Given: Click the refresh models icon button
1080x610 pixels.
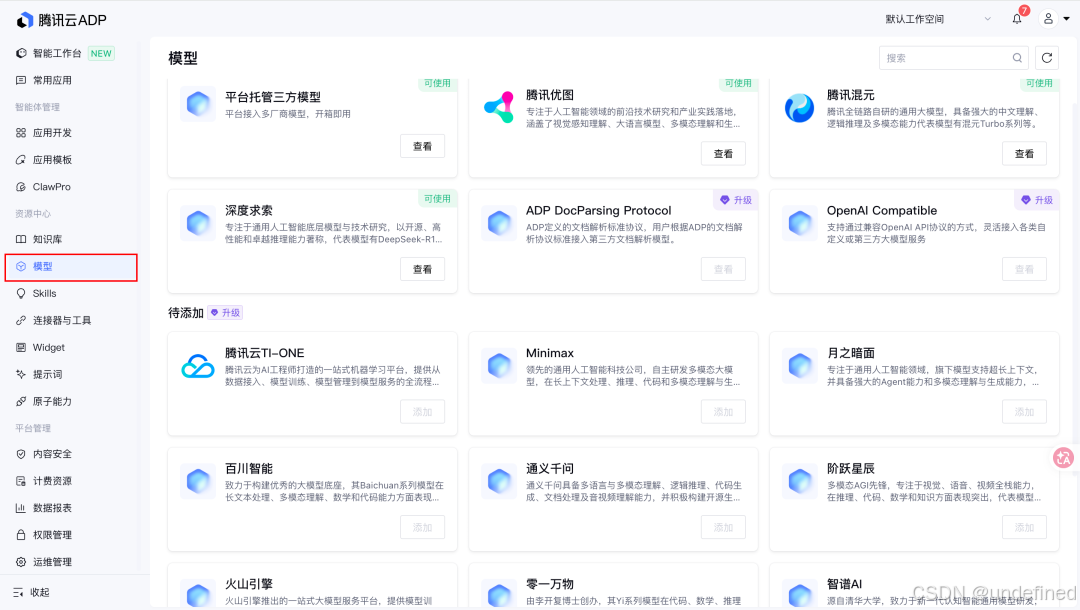Looking at the screenshot, I should click(1047, 58).
